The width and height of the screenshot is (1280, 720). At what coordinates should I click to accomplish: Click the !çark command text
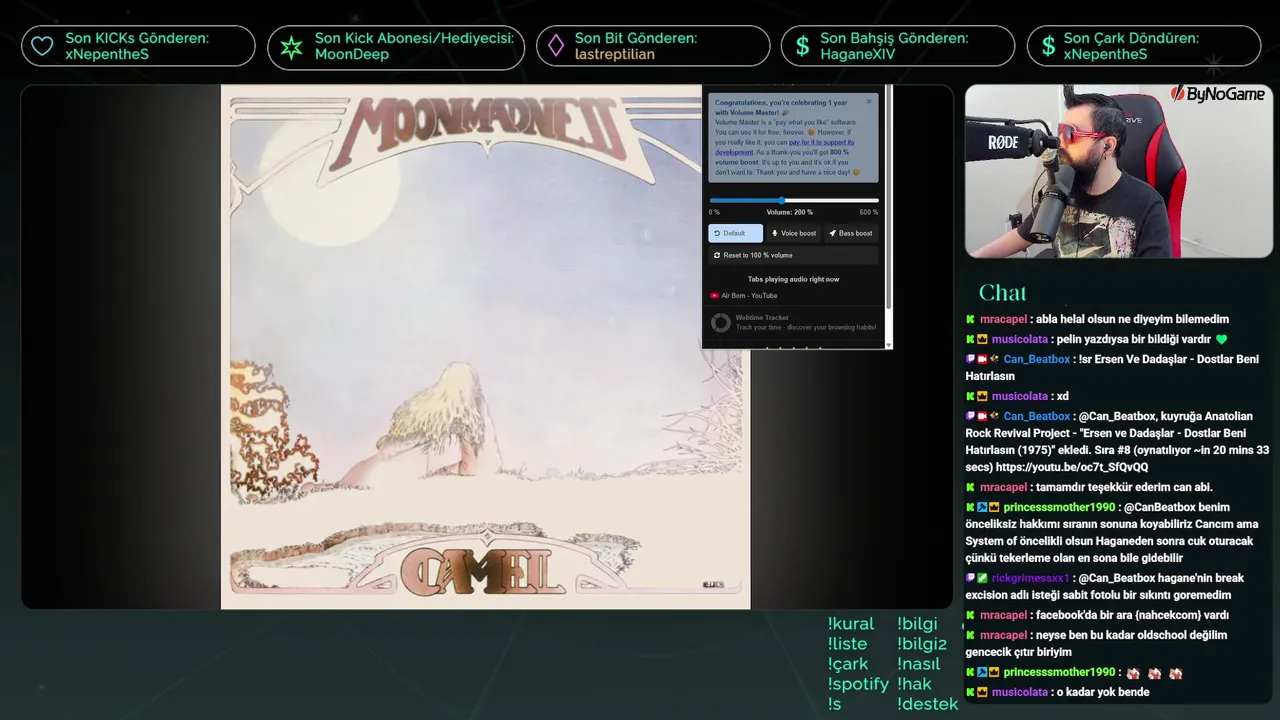848,664
